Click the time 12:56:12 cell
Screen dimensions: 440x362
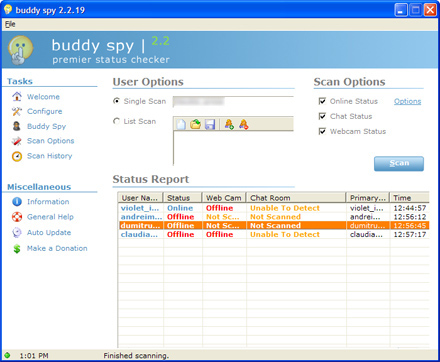point(410,217)
